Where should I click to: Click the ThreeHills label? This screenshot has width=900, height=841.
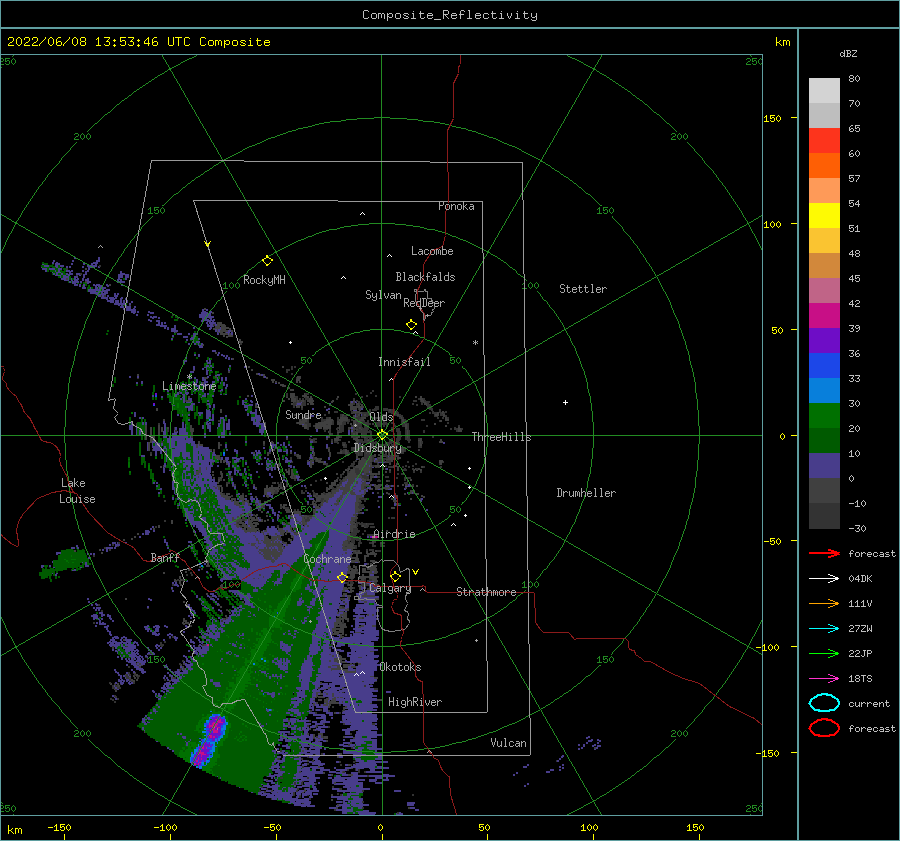tap(501, 437)
